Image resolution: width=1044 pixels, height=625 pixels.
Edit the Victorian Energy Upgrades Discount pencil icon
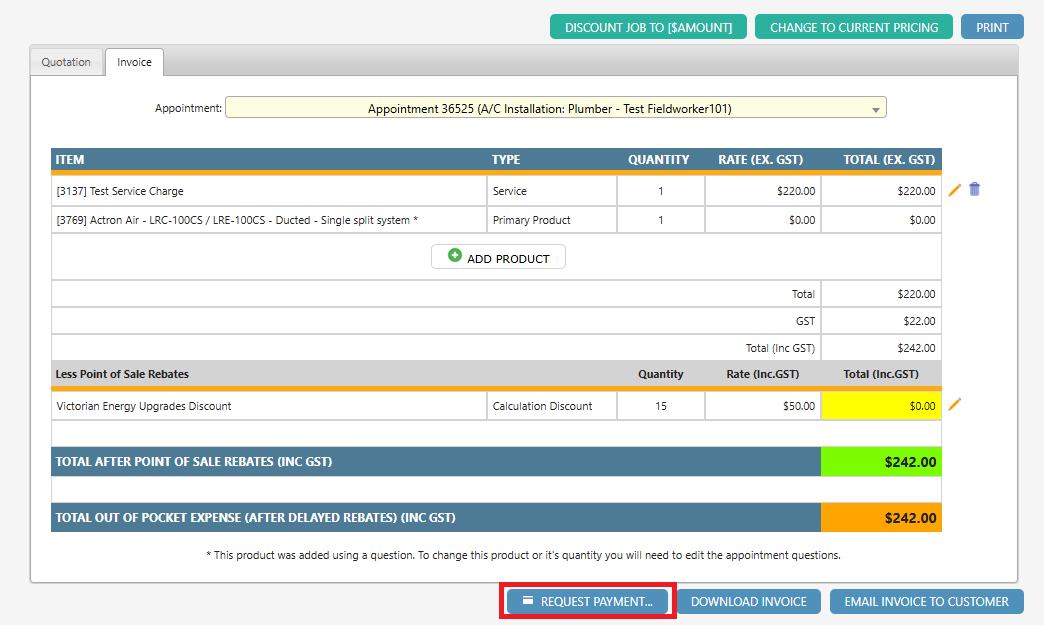[x=954, y=405]
